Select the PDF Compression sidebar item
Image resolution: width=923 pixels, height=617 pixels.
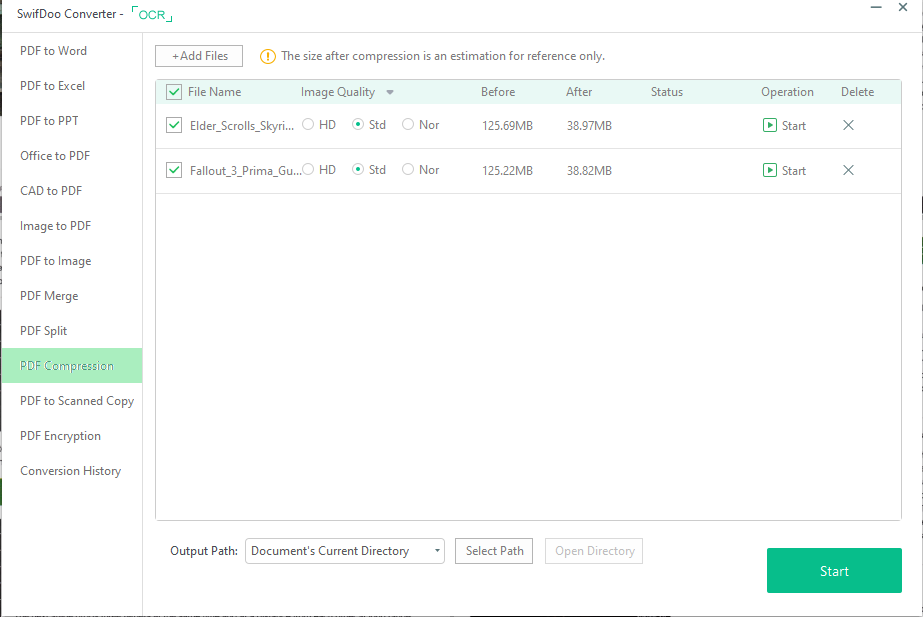click(72, 366)
